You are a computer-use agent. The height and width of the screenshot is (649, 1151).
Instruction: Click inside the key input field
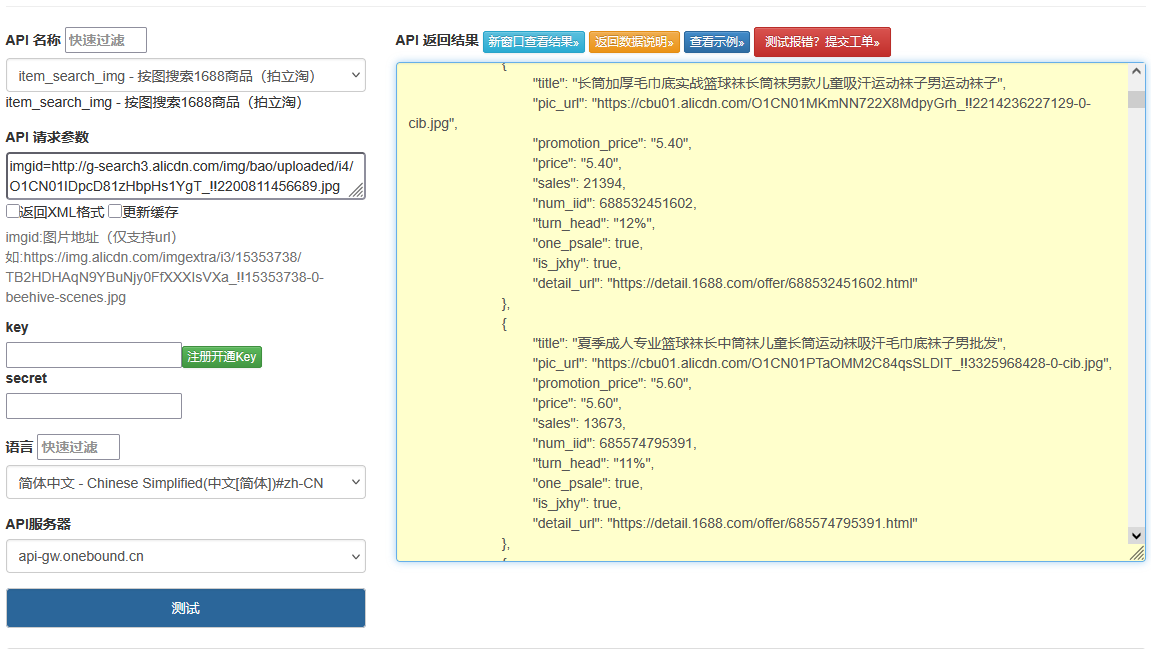tap(93, 354)
